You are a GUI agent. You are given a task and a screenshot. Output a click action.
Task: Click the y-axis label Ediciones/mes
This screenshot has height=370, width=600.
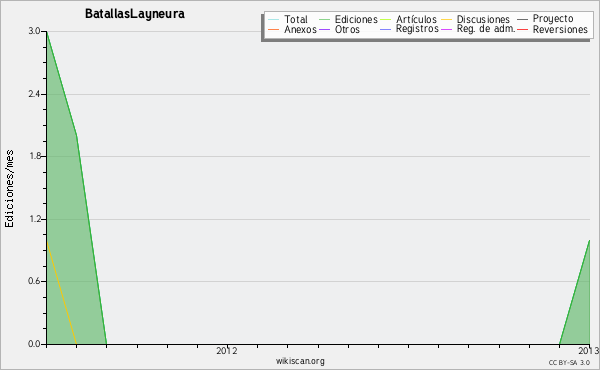point(9,189)
